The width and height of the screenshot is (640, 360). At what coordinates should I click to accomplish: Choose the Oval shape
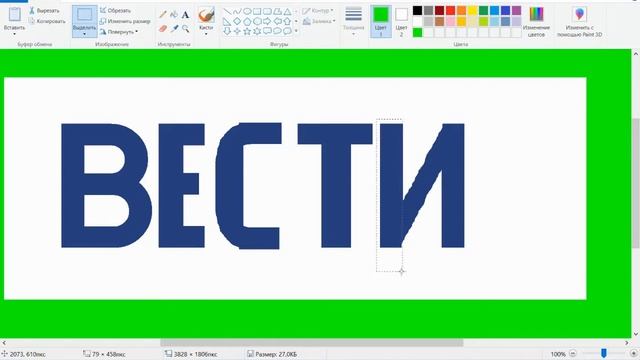pos(247,11)
